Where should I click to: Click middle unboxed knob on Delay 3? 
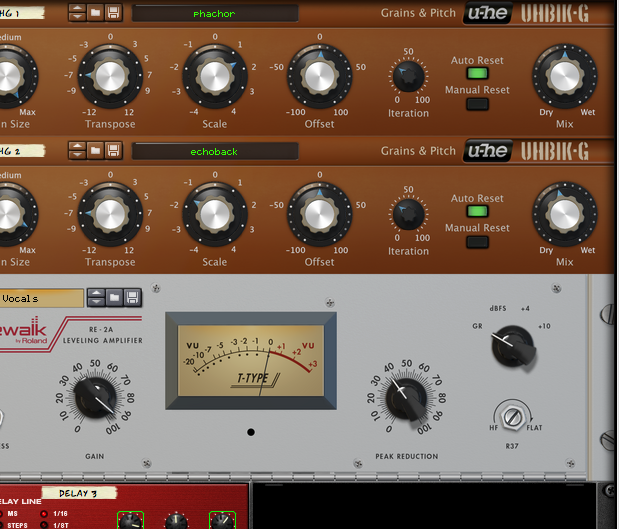point(176,521)
